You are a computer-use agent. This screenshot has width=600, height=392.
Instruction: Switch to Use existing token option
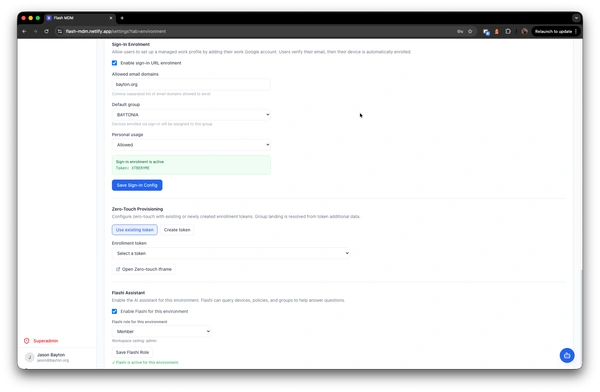(135, 230)
